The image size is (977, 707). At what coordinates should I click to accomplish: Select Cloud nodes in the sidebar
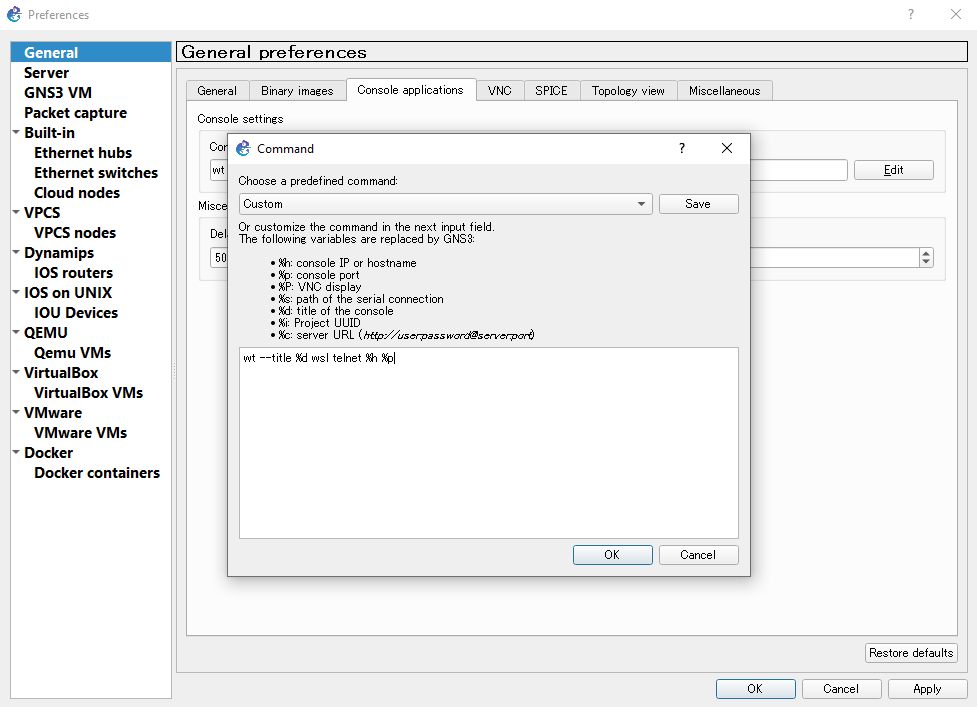coord(77,192)
